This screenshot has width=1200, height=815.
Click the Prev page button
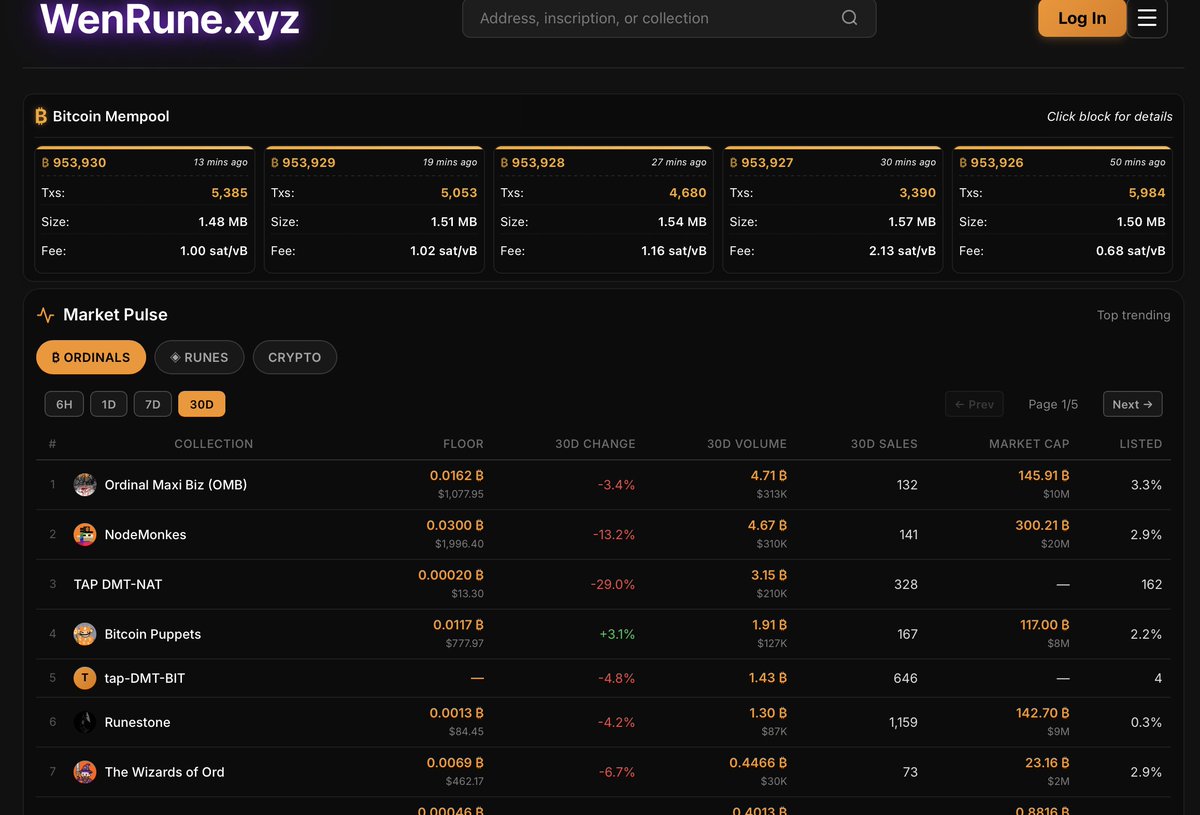point(974,404)
